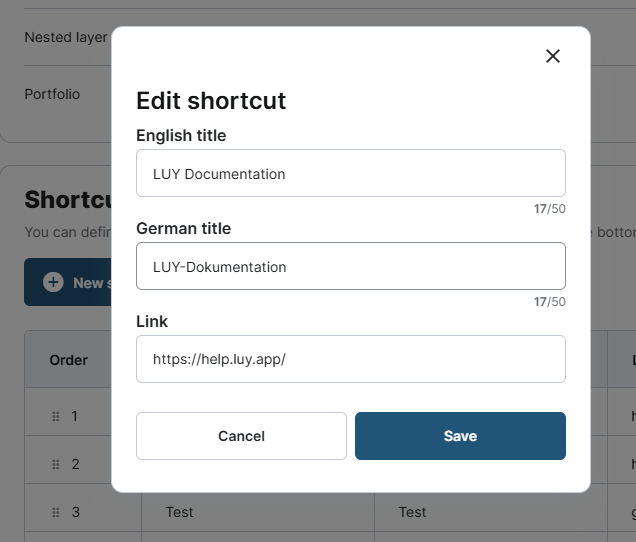Click the plus icon for New shortcut
636x542 pixels.
point(53,283)
